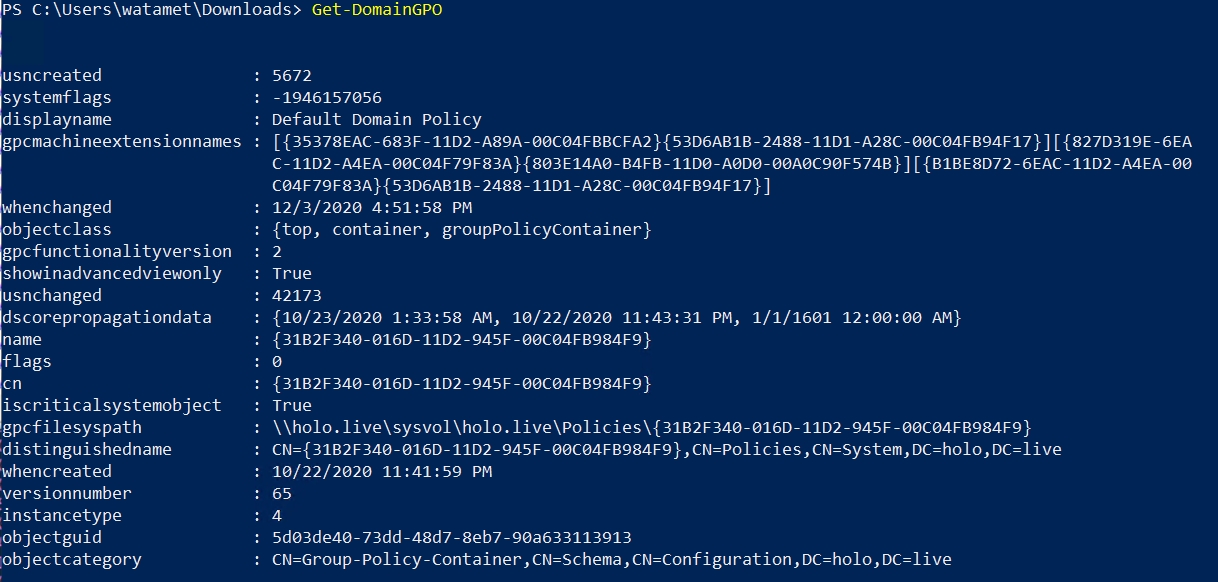1218x582 pixels.
Task: Click the displayname value Default Domain Policy
Action: coord(376,119)
